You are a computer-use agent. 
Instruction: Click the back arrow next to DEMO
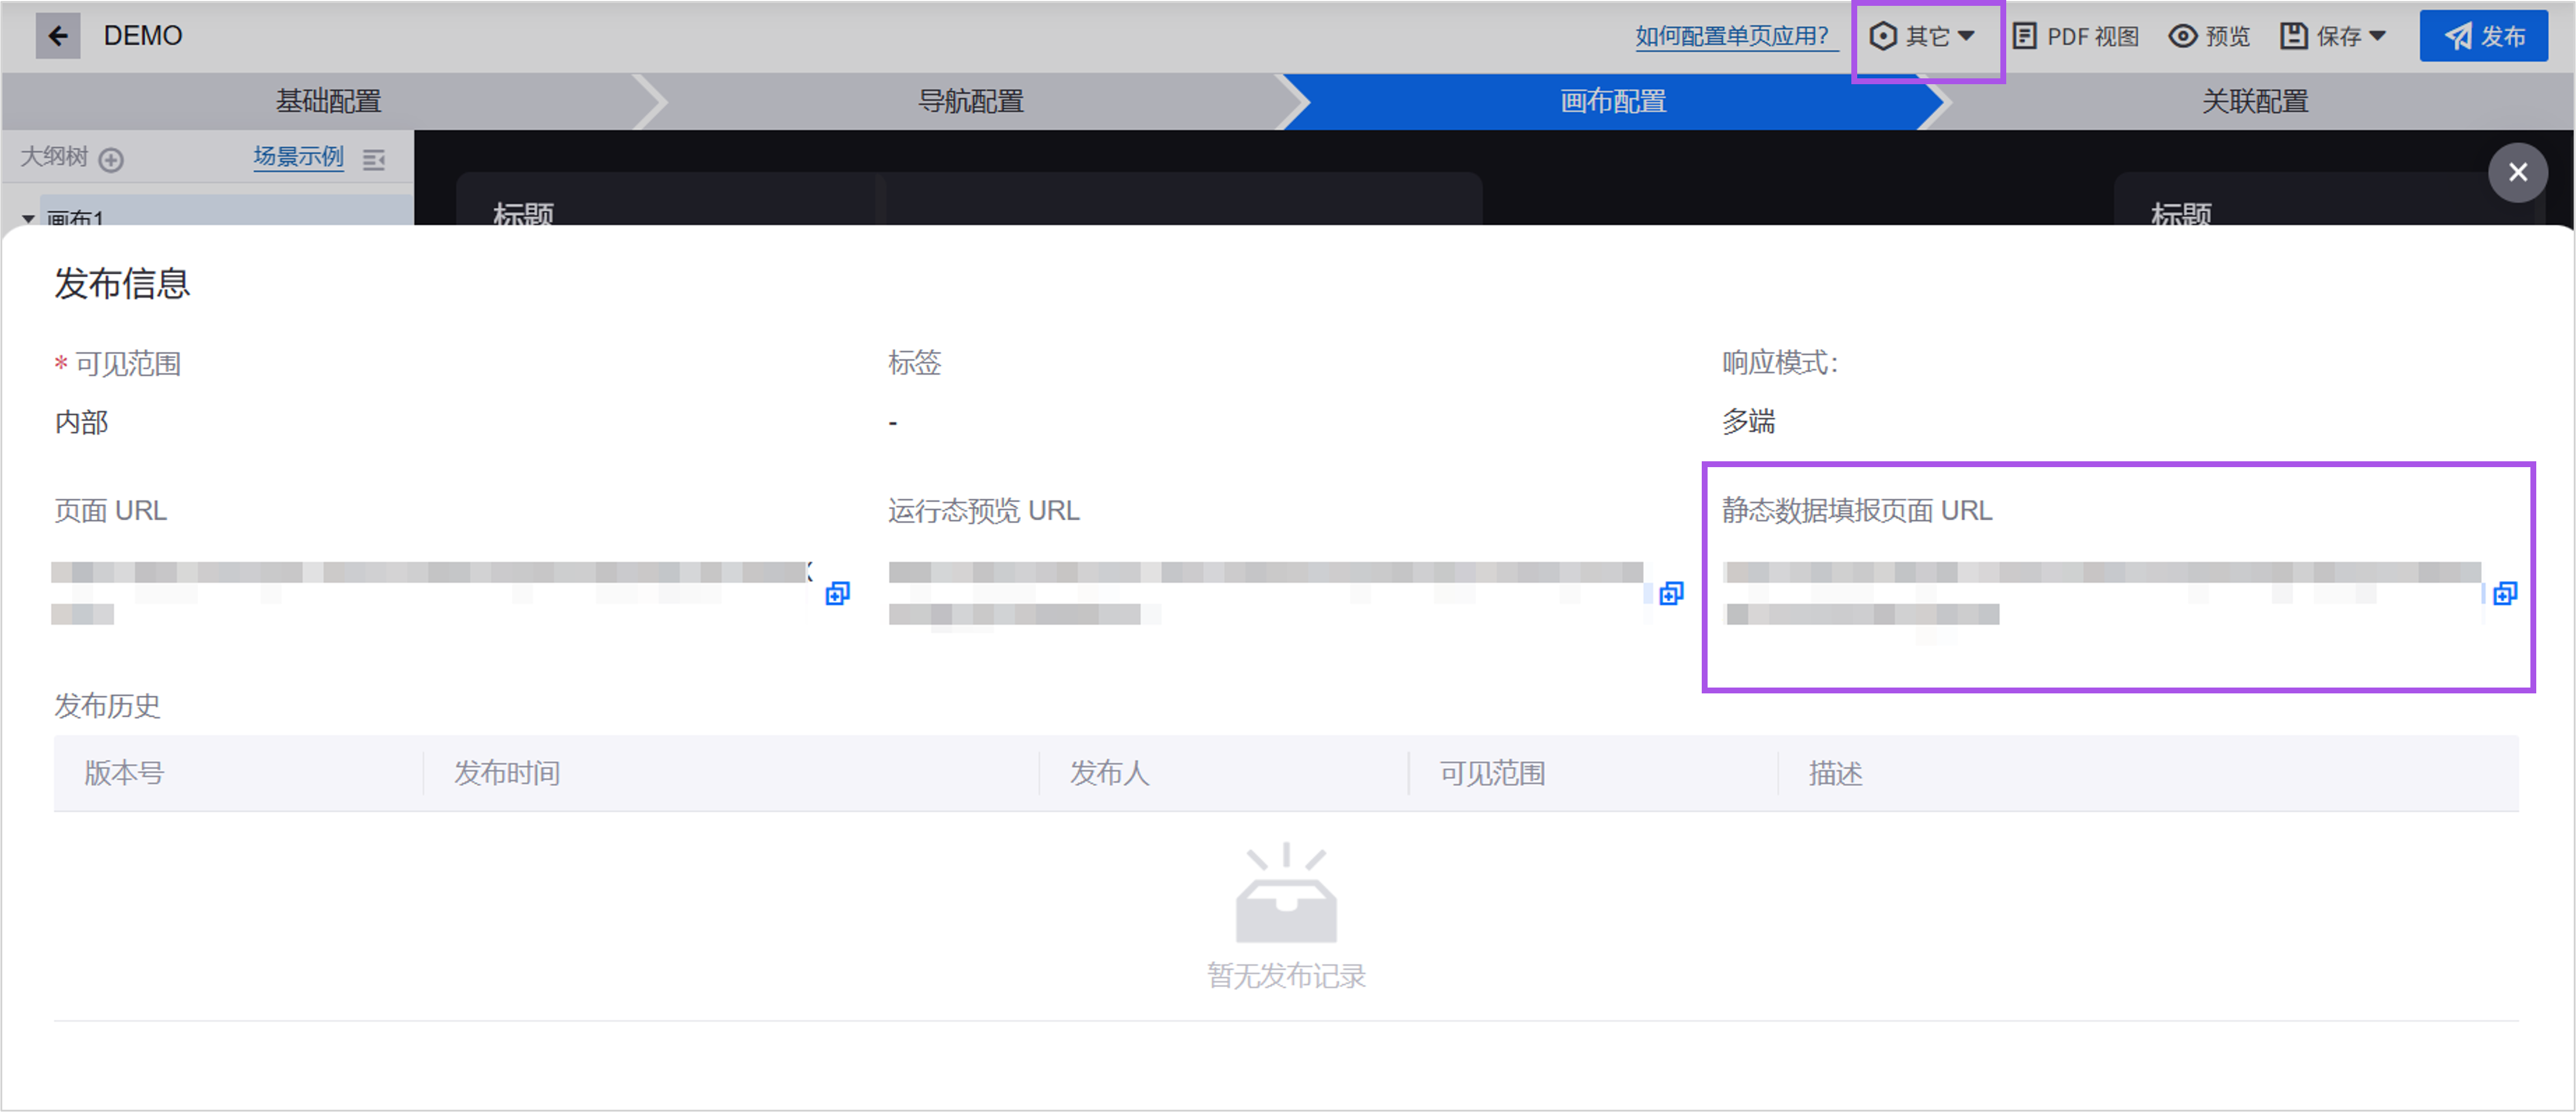point(57,36)
